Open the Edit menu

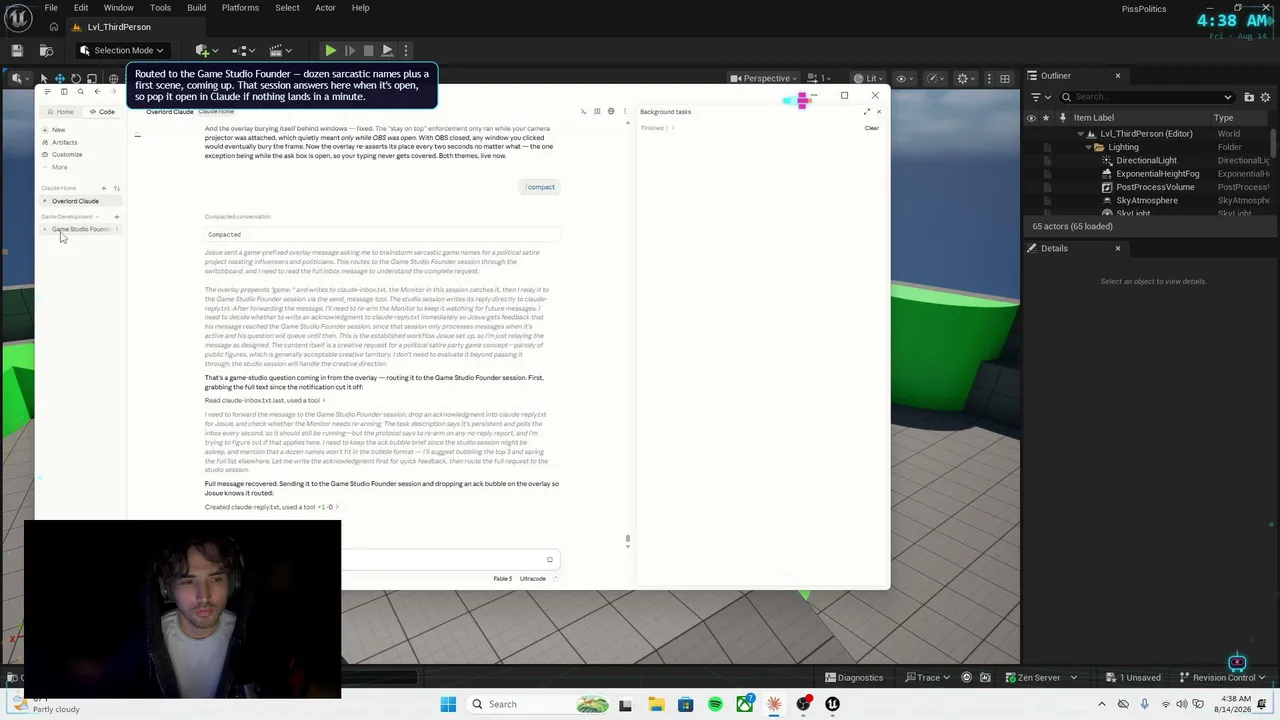81,8
